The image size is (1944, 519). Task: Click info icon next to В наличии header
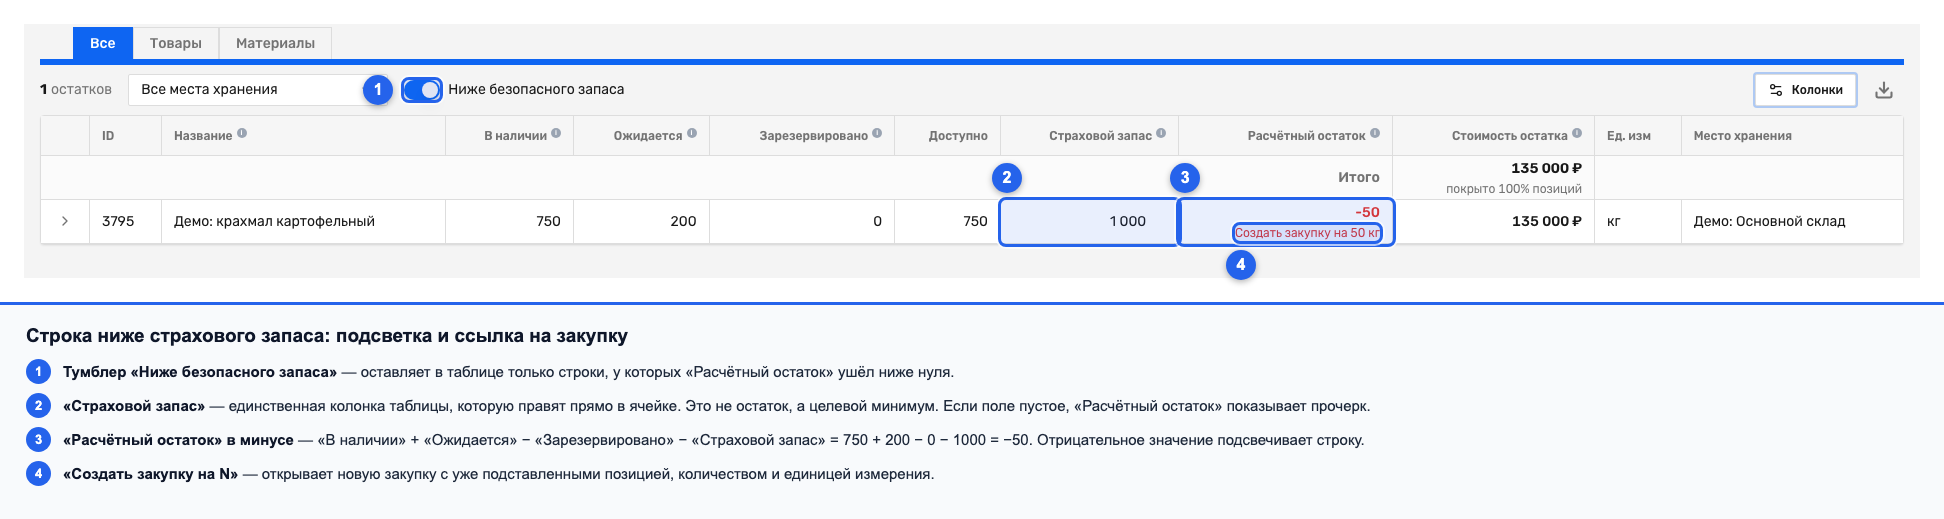click(556, 133)
